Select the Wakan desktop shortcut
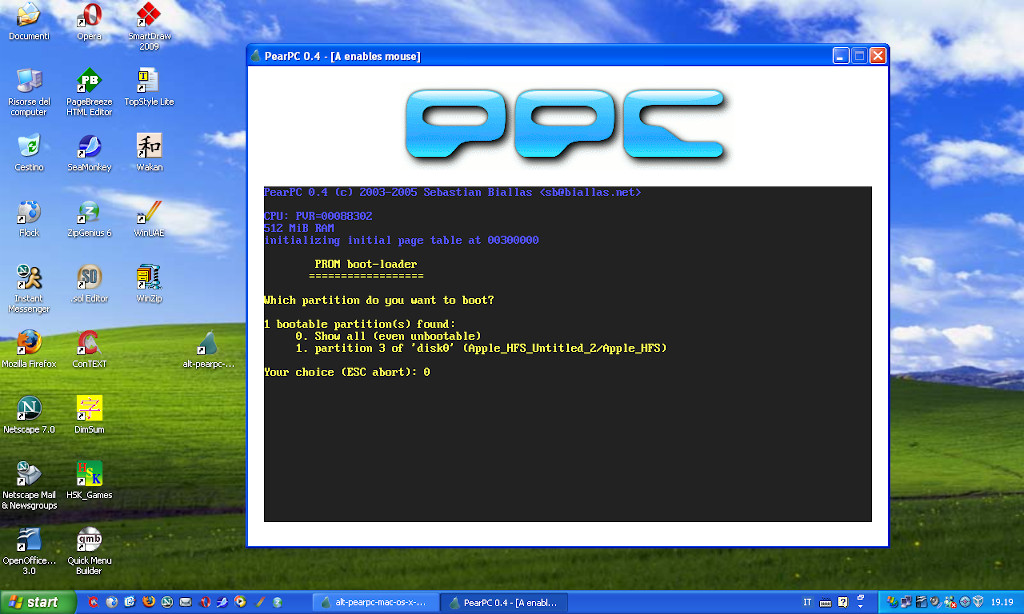This screenshot has width=1024, height=614. tap(149, 152)
